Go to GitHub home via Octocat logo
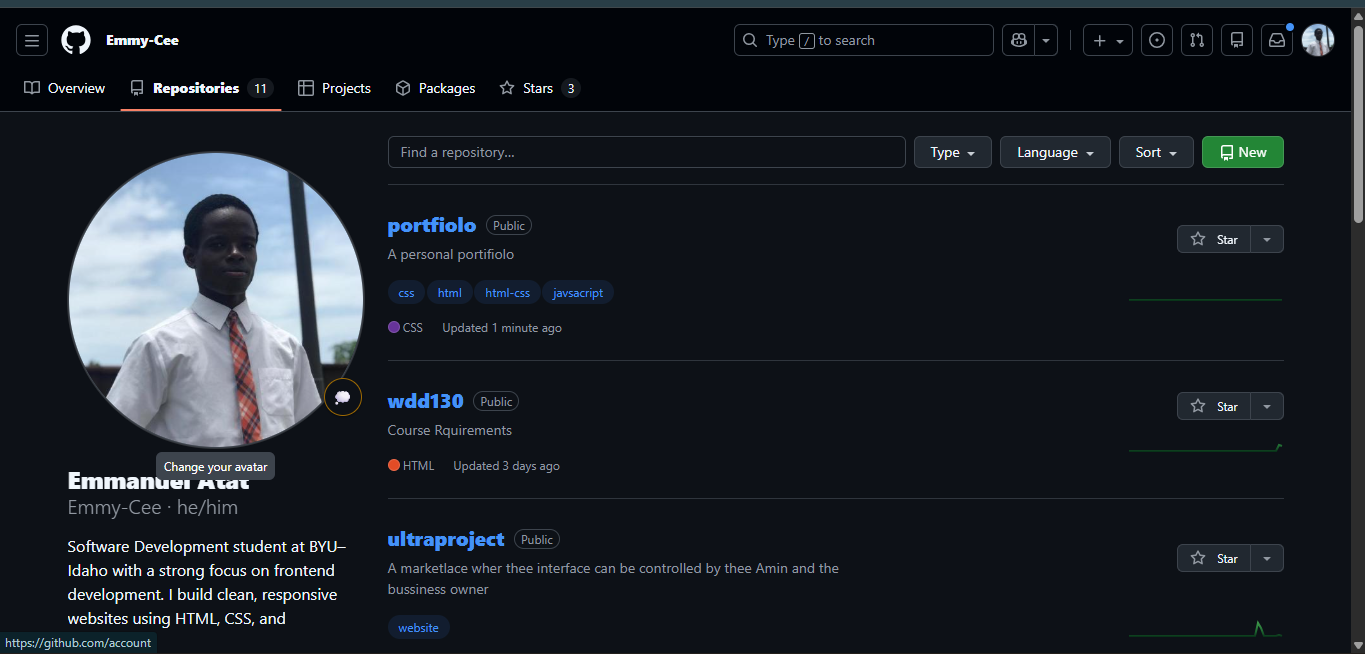Image resolution: width=1365 pixels, height=654 pixels. pos(76,41)
